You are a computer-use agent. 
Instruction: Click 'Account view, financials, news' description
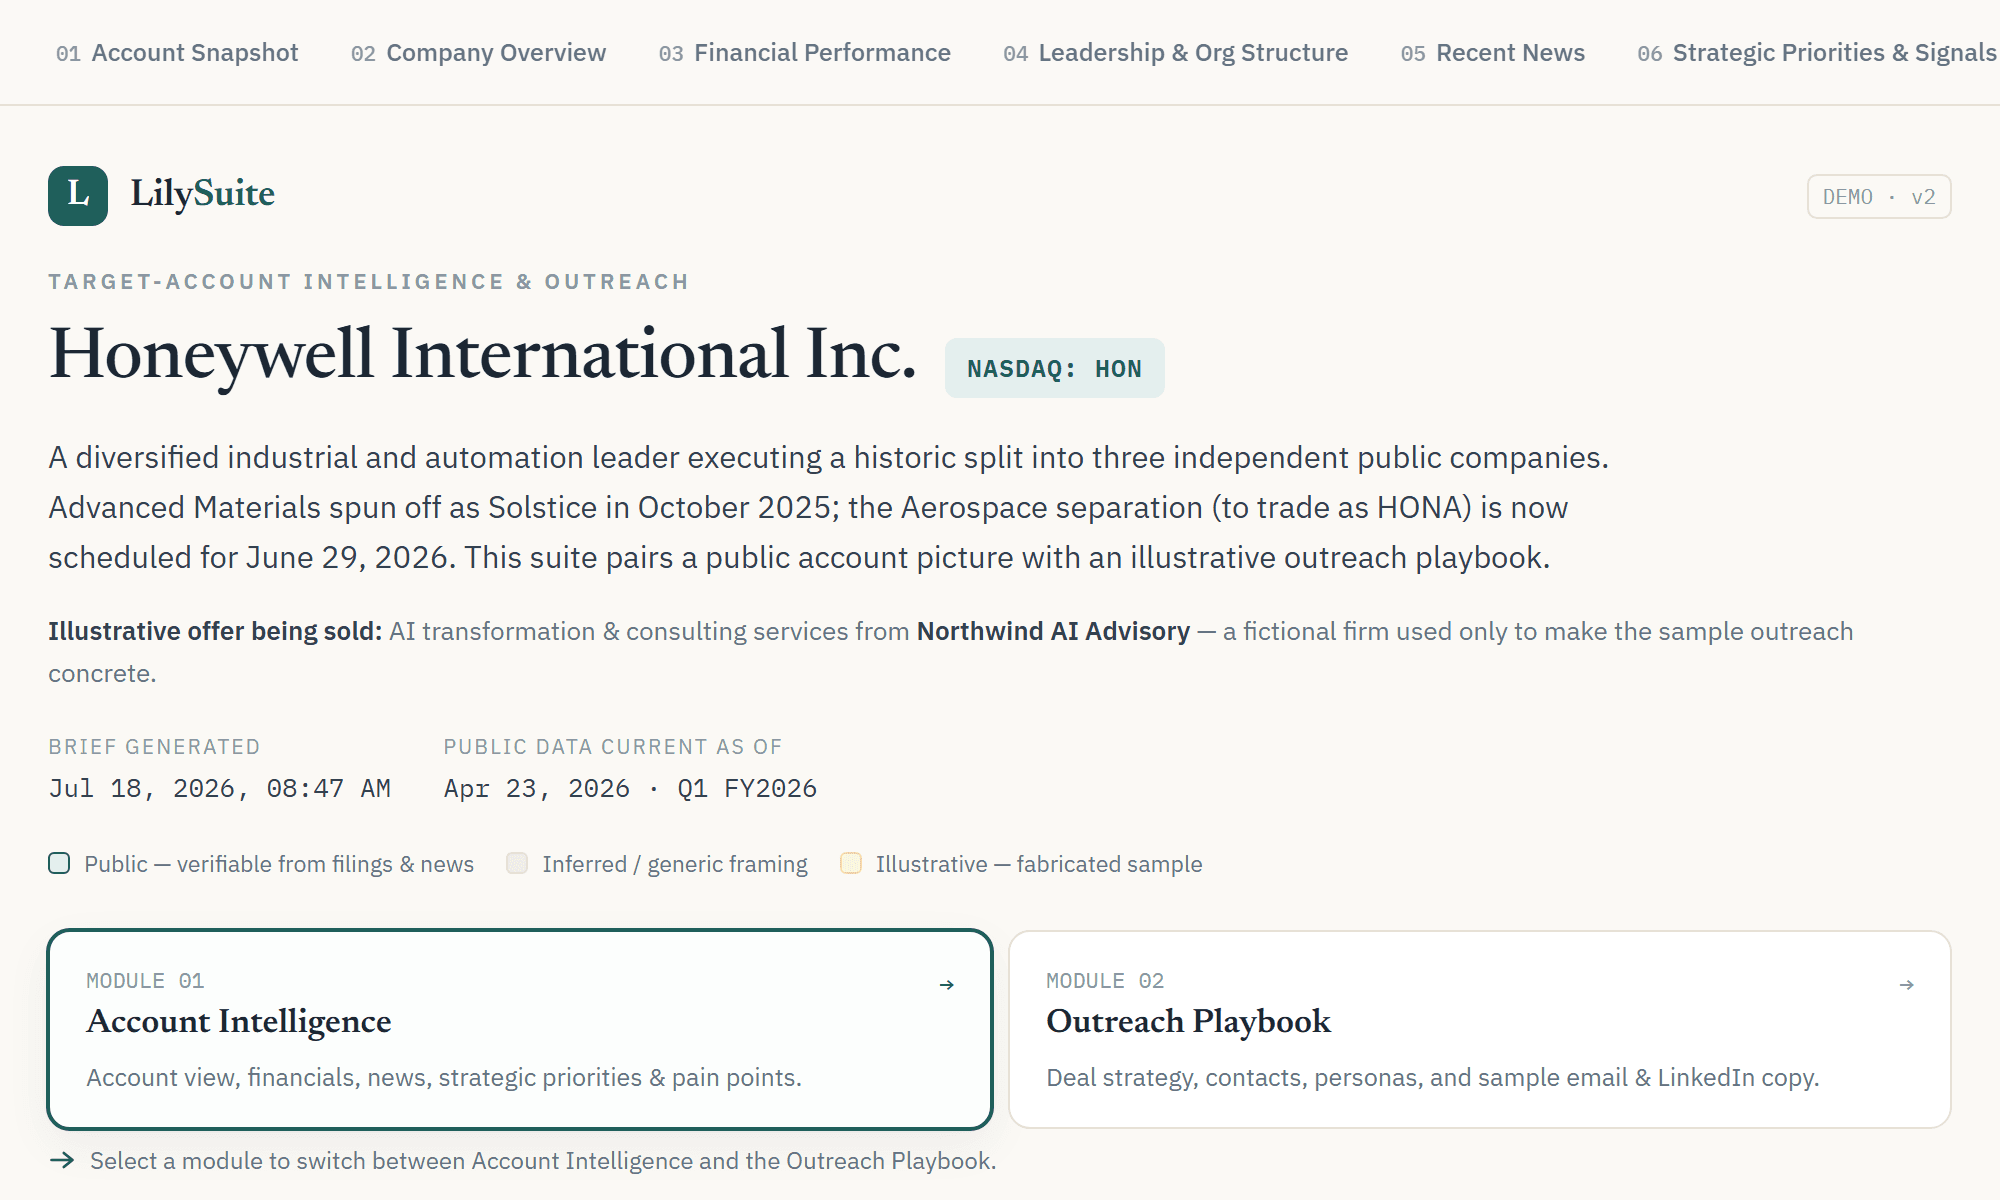tap(444, 1077)
